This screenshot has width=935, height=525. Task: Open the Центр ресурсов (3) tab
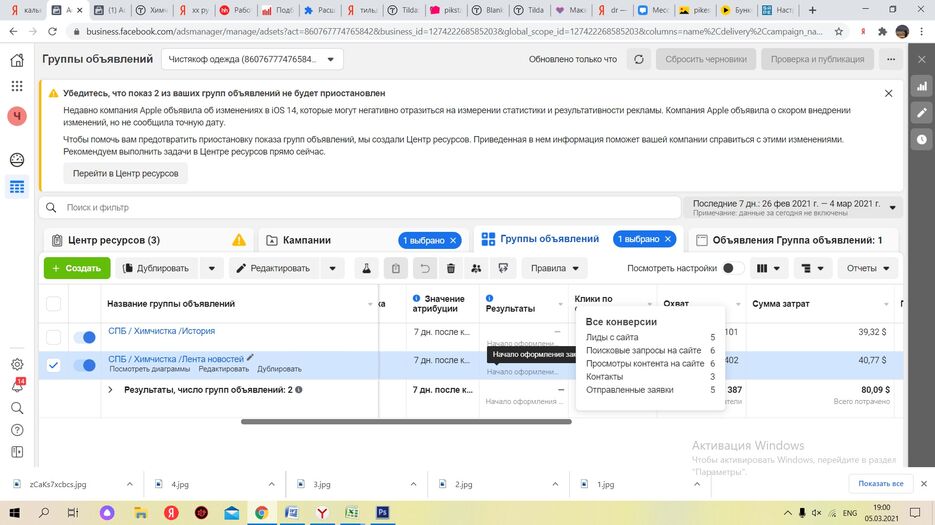coord(149,240)
